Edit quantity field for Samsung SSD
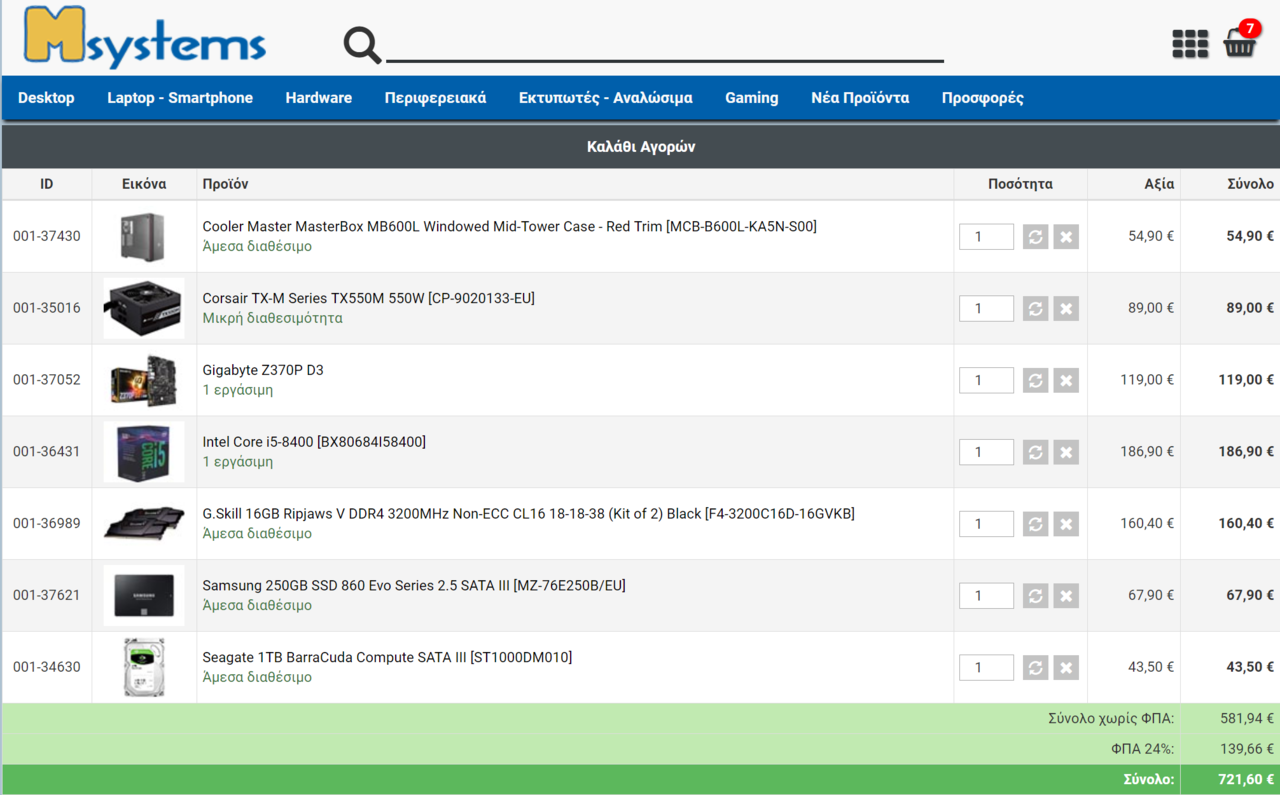 pyautogui.click(x=986, y=596)
